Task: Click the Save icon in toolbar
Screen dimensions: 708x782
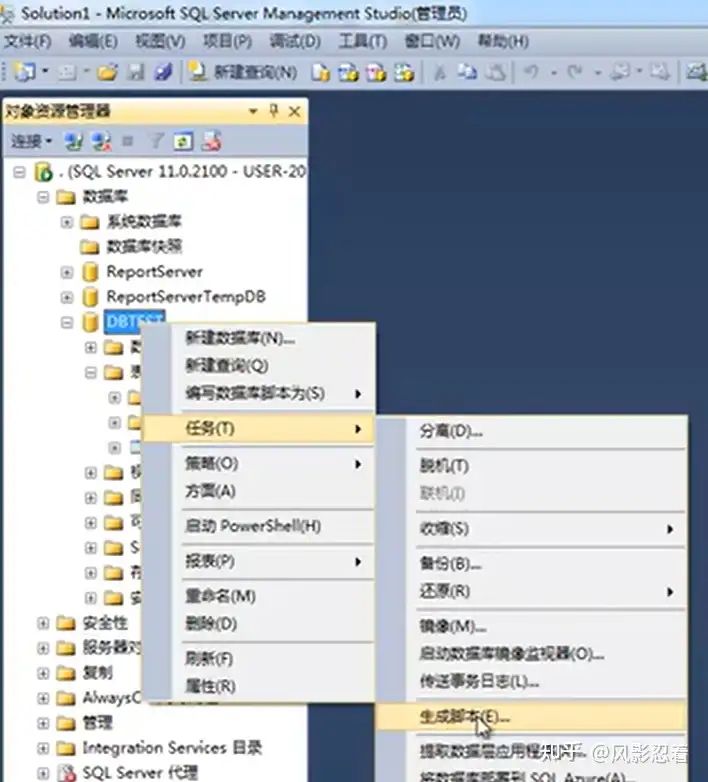Action: tap(135, 73)
